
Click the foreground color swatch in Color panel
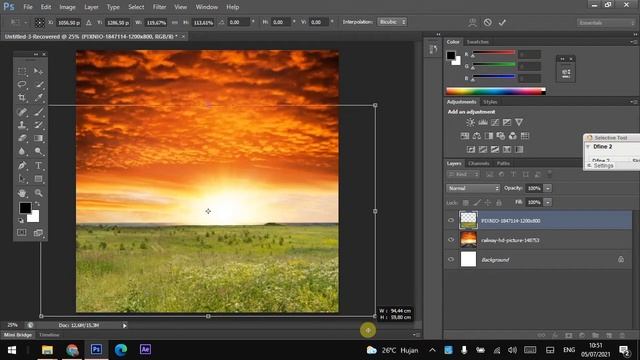pyautogui.click(x=451, y=56)
